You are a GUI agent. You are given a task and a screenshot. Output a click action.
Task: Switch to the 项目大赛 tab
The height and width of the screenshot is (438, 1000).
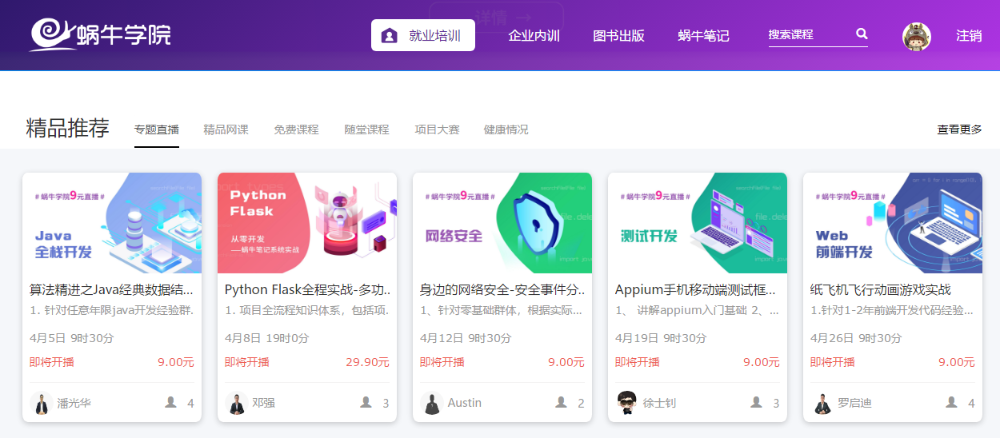pyautogui.click(x=437, y=130)
